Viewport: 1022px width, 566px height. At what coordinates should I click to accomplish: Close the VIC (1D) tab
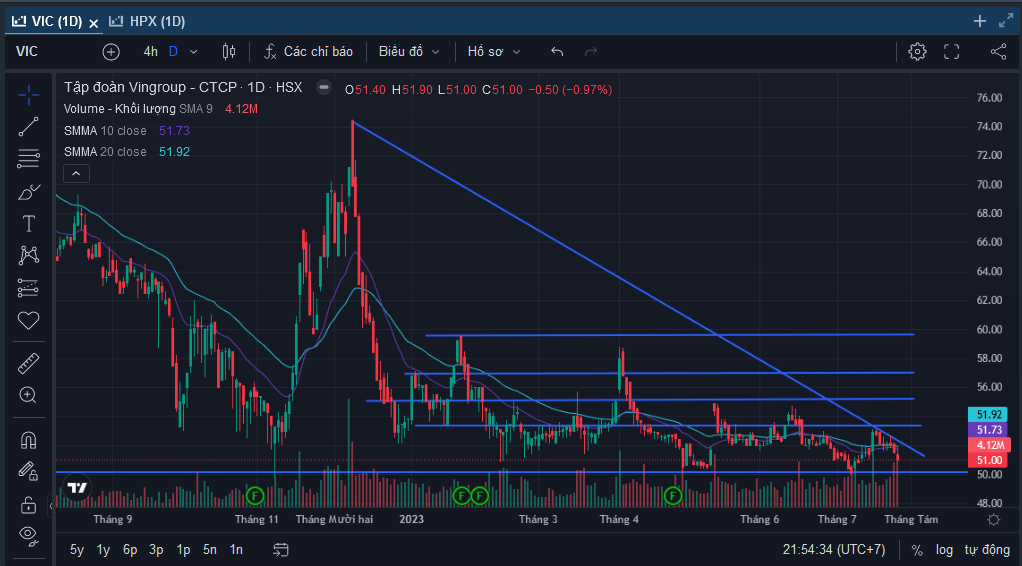tap(94, 23)
